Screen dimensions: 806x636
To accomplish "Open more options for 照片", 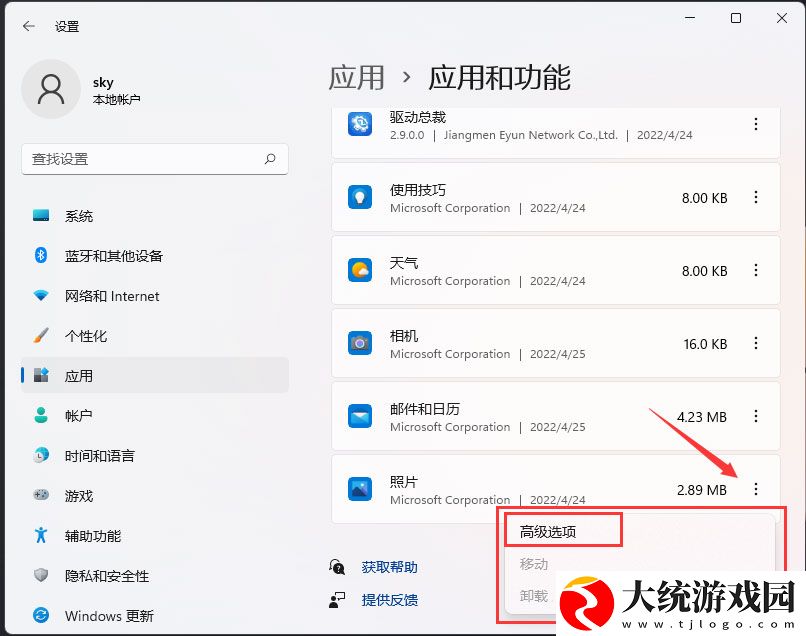I will click(x=756, y=489).
